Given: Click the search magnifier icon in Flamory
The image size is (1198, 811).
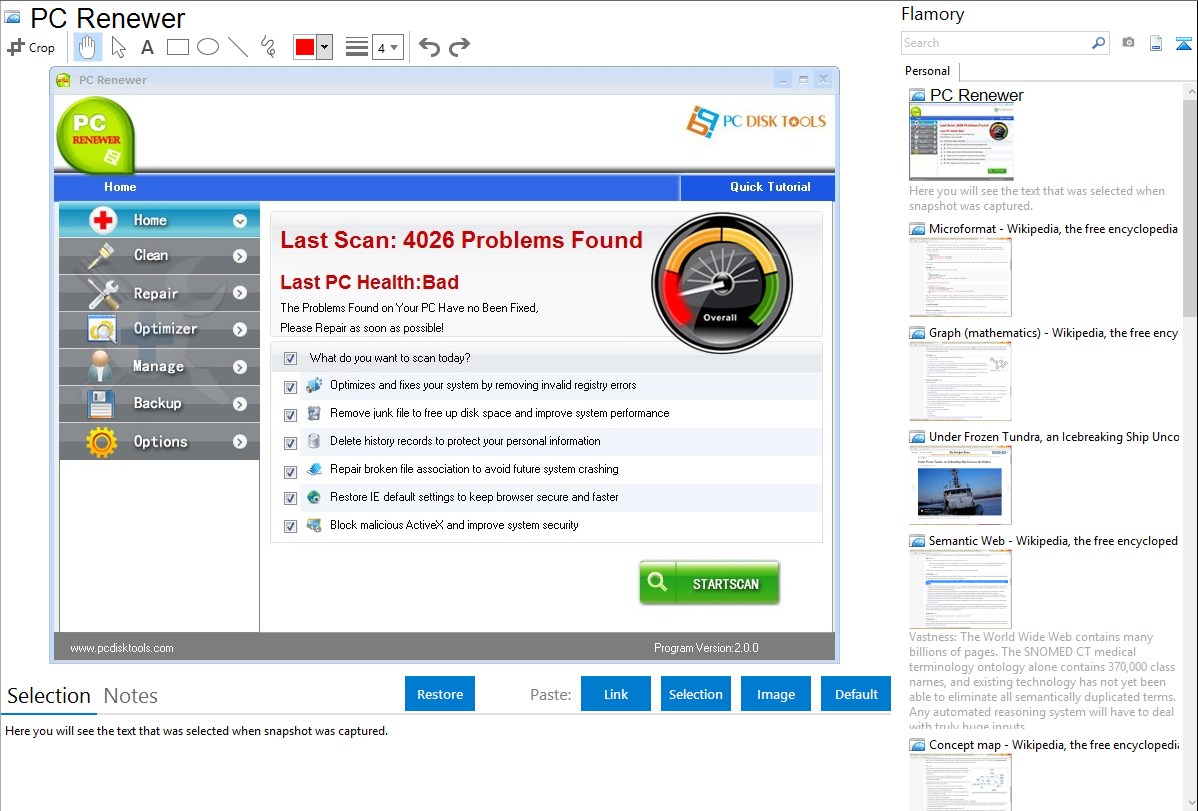Looking at the screenshot, I should point(1098,43).
